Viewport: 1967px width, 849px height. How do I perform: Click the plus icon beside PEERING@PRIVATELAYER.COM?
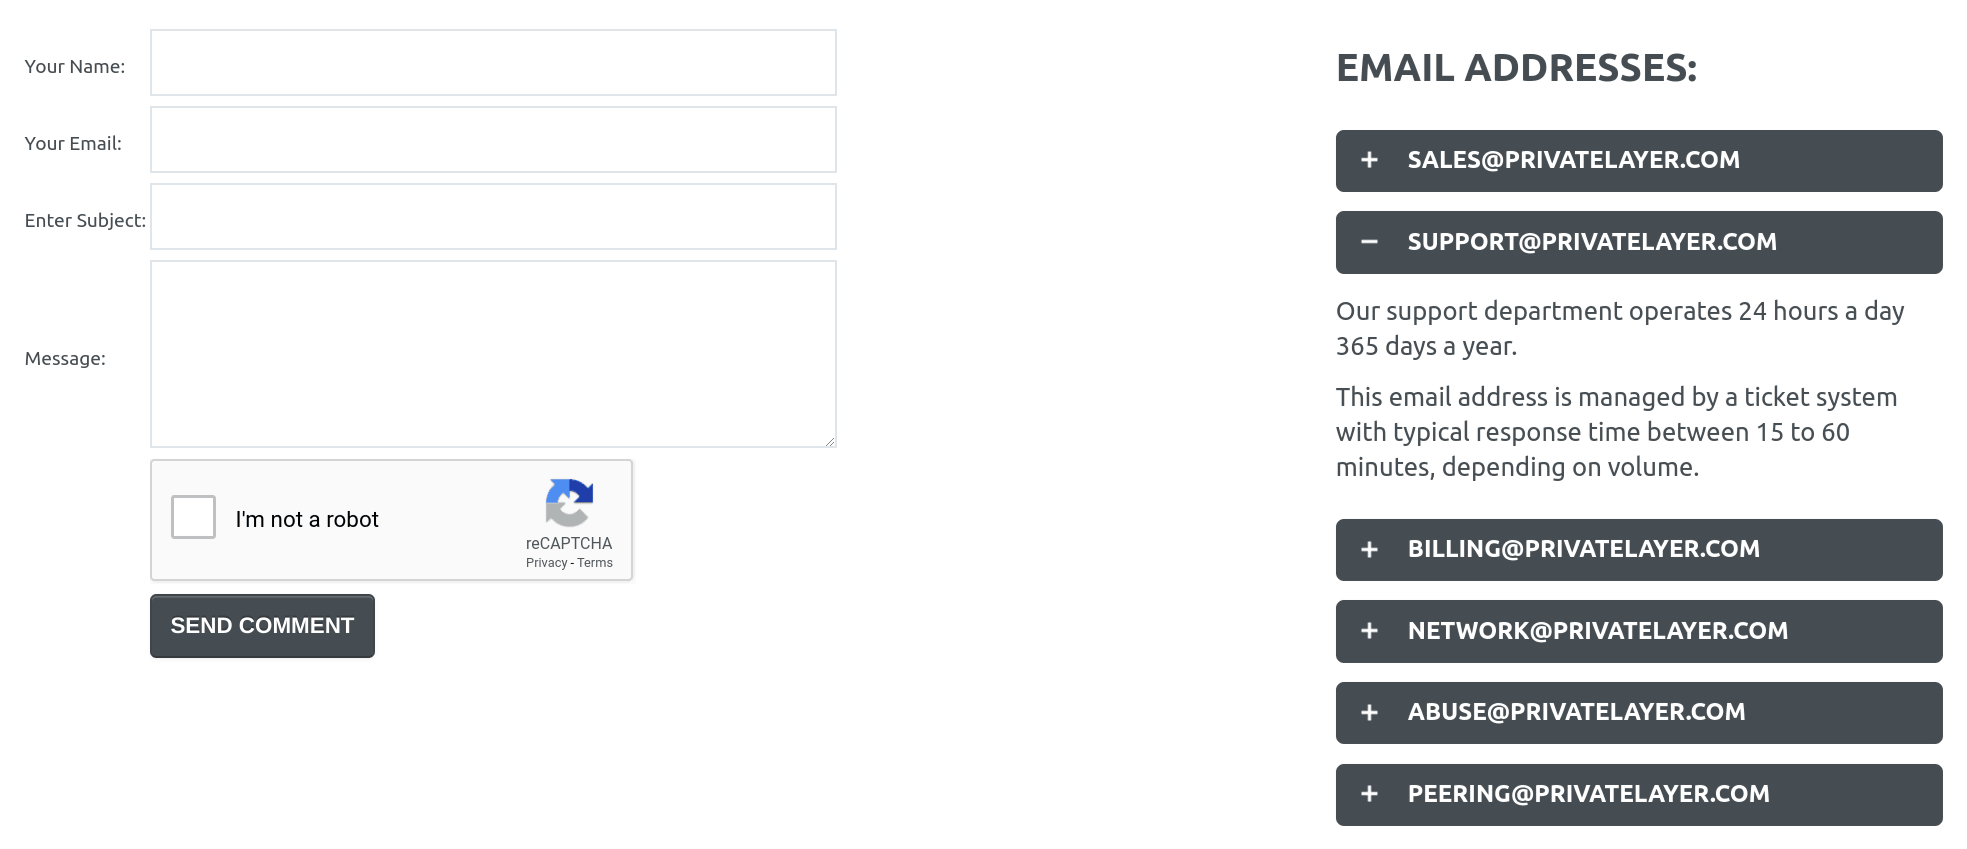pos(1369,794)
